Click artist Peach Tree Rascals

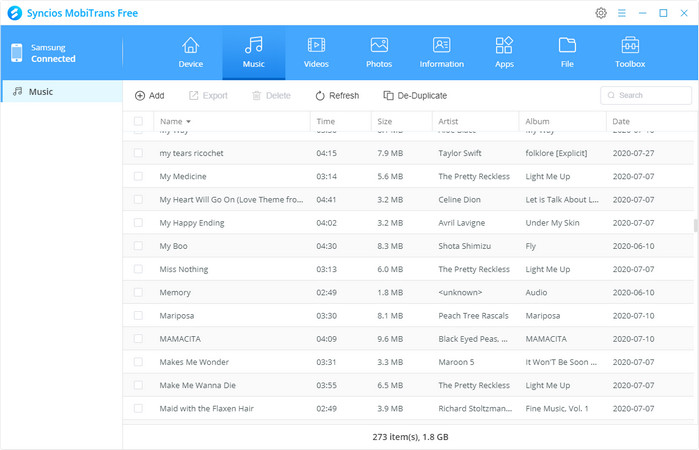(473, 315)
